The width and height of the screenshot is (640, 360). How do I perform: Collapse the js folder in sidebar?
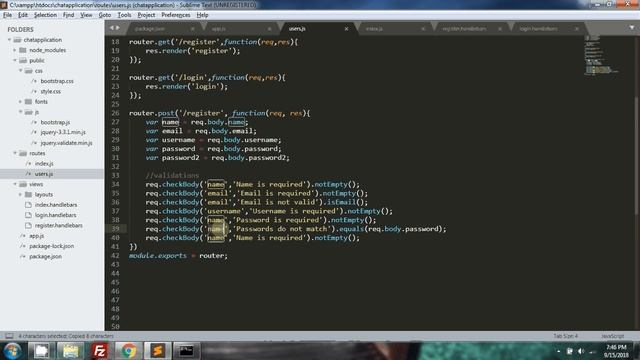click(x=20, y=112)
